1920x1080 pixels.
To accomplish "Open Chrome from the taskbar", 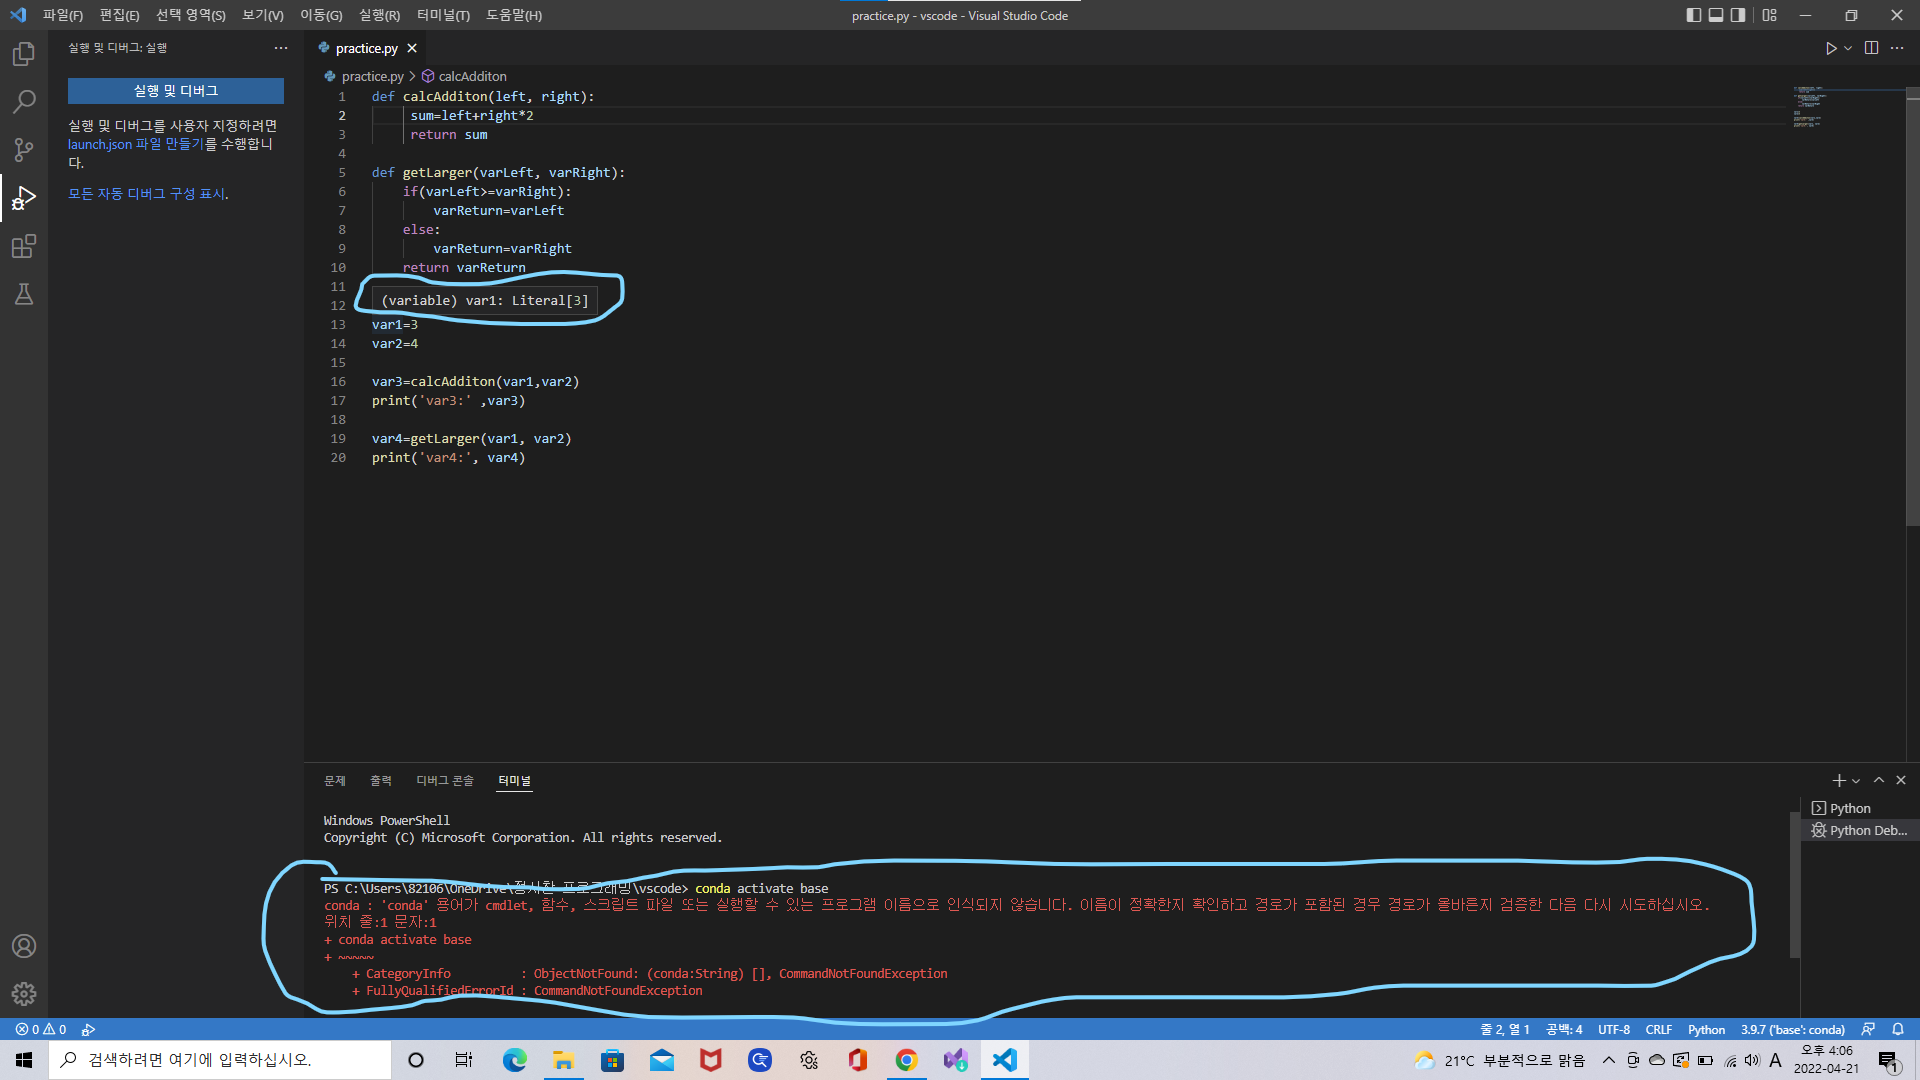I will [906, 1060].
